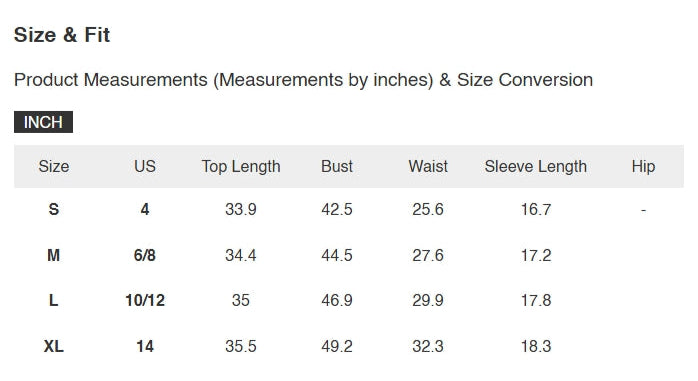The image size is (698, 381).
Task: Select US size 10/12 cell
Action: coord(145,300)
